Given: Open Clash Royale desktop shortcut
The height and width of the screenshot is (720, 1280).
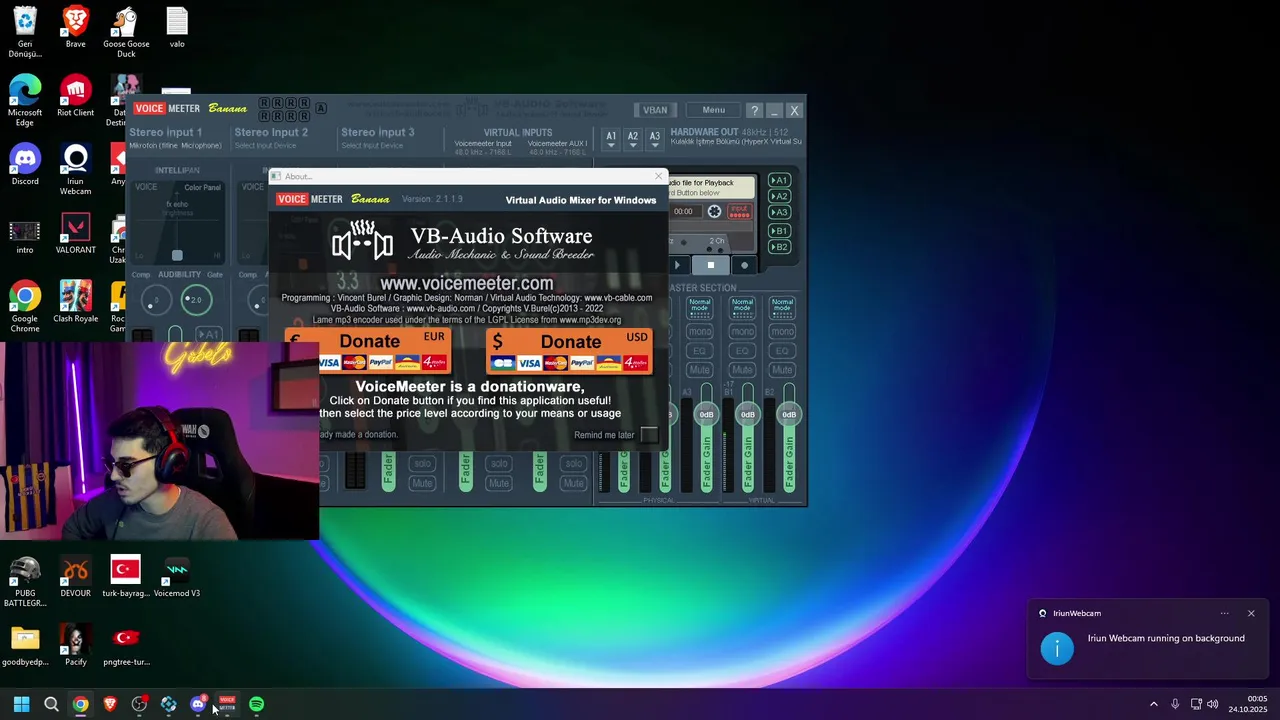Looking at the screenshot, I should click(x=75, y=302).
